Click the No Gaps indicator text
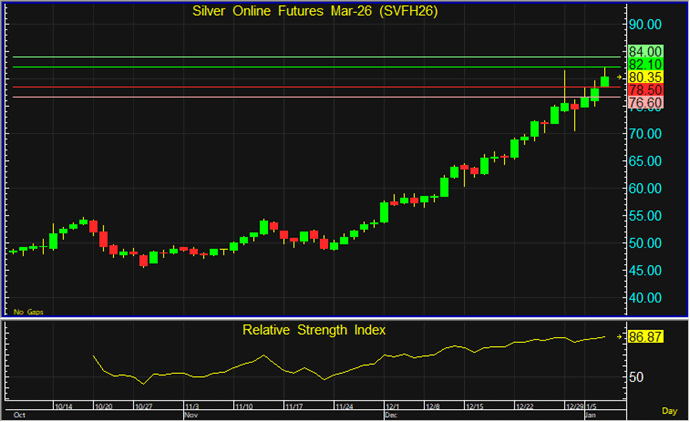This screenshot has height=422, width=690. 26,312
